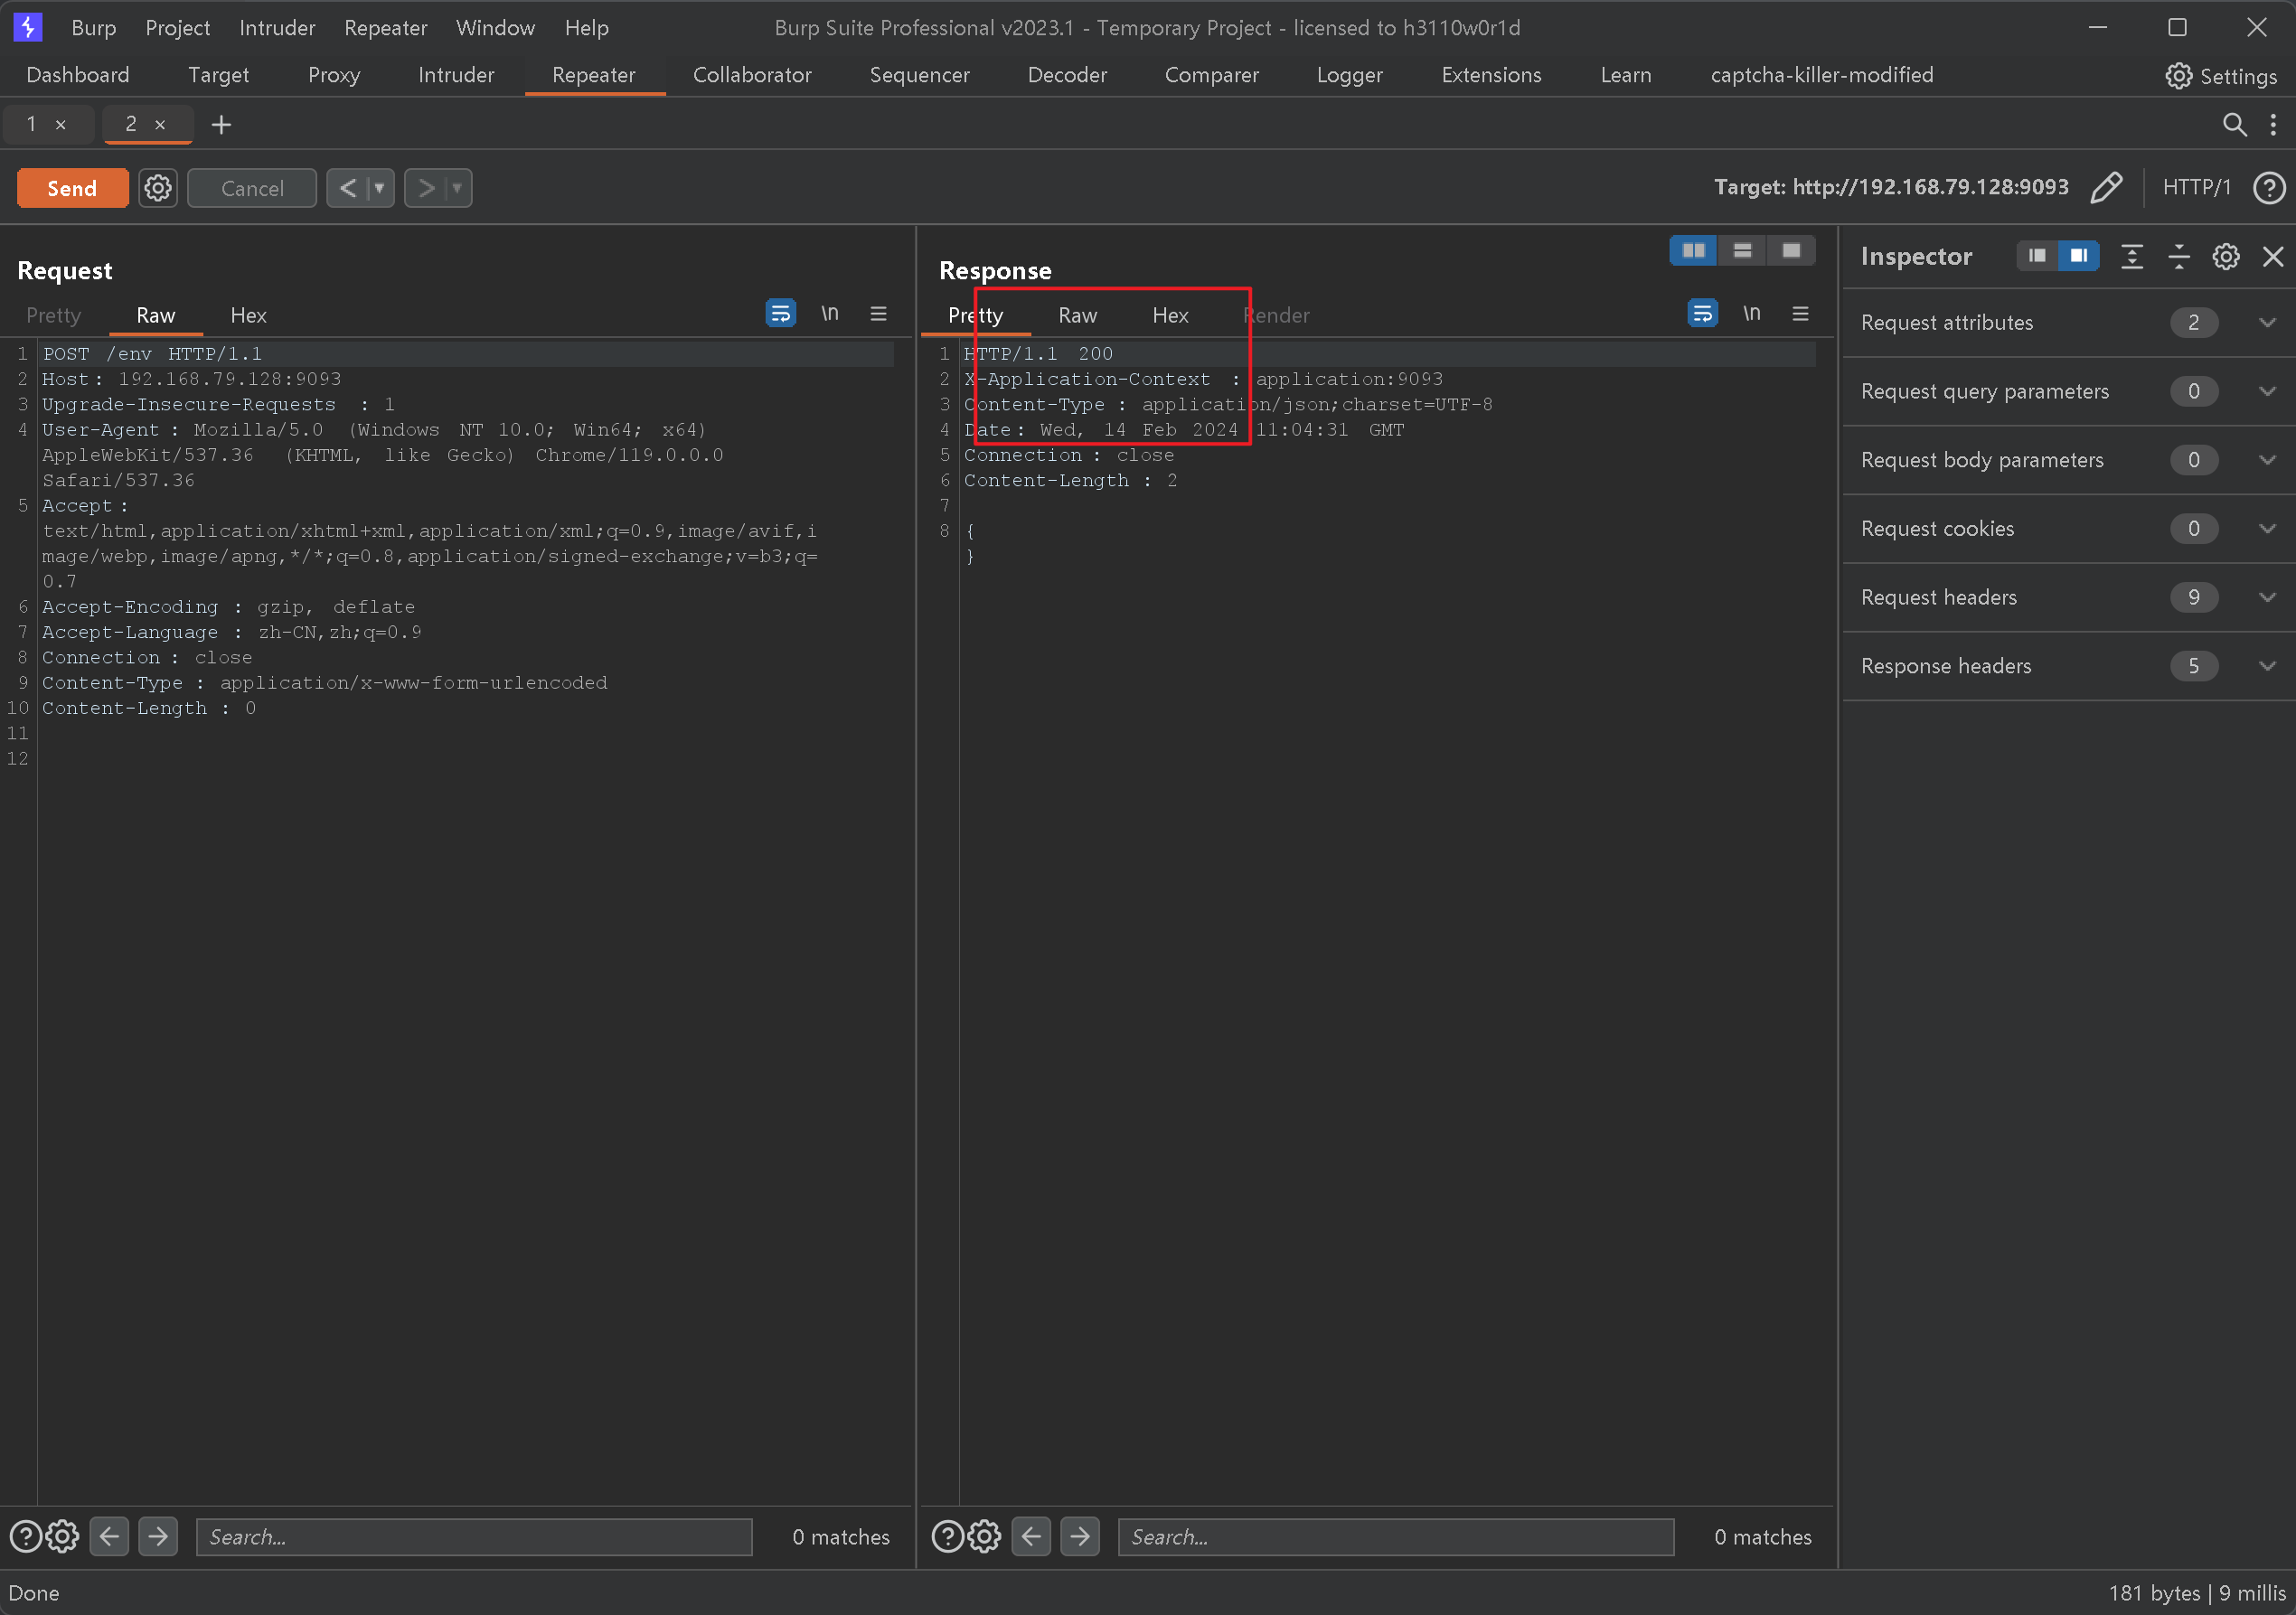Jump to previous request search match

click(x=109, y=1536)
